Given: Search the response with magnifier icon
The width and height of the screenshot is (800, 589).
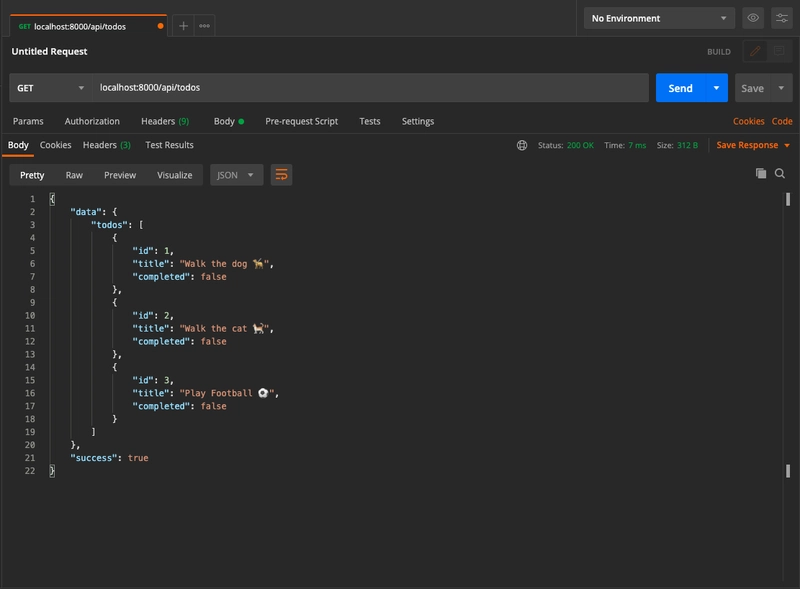Looking at the screenshot, I should (x=780, y=174).
